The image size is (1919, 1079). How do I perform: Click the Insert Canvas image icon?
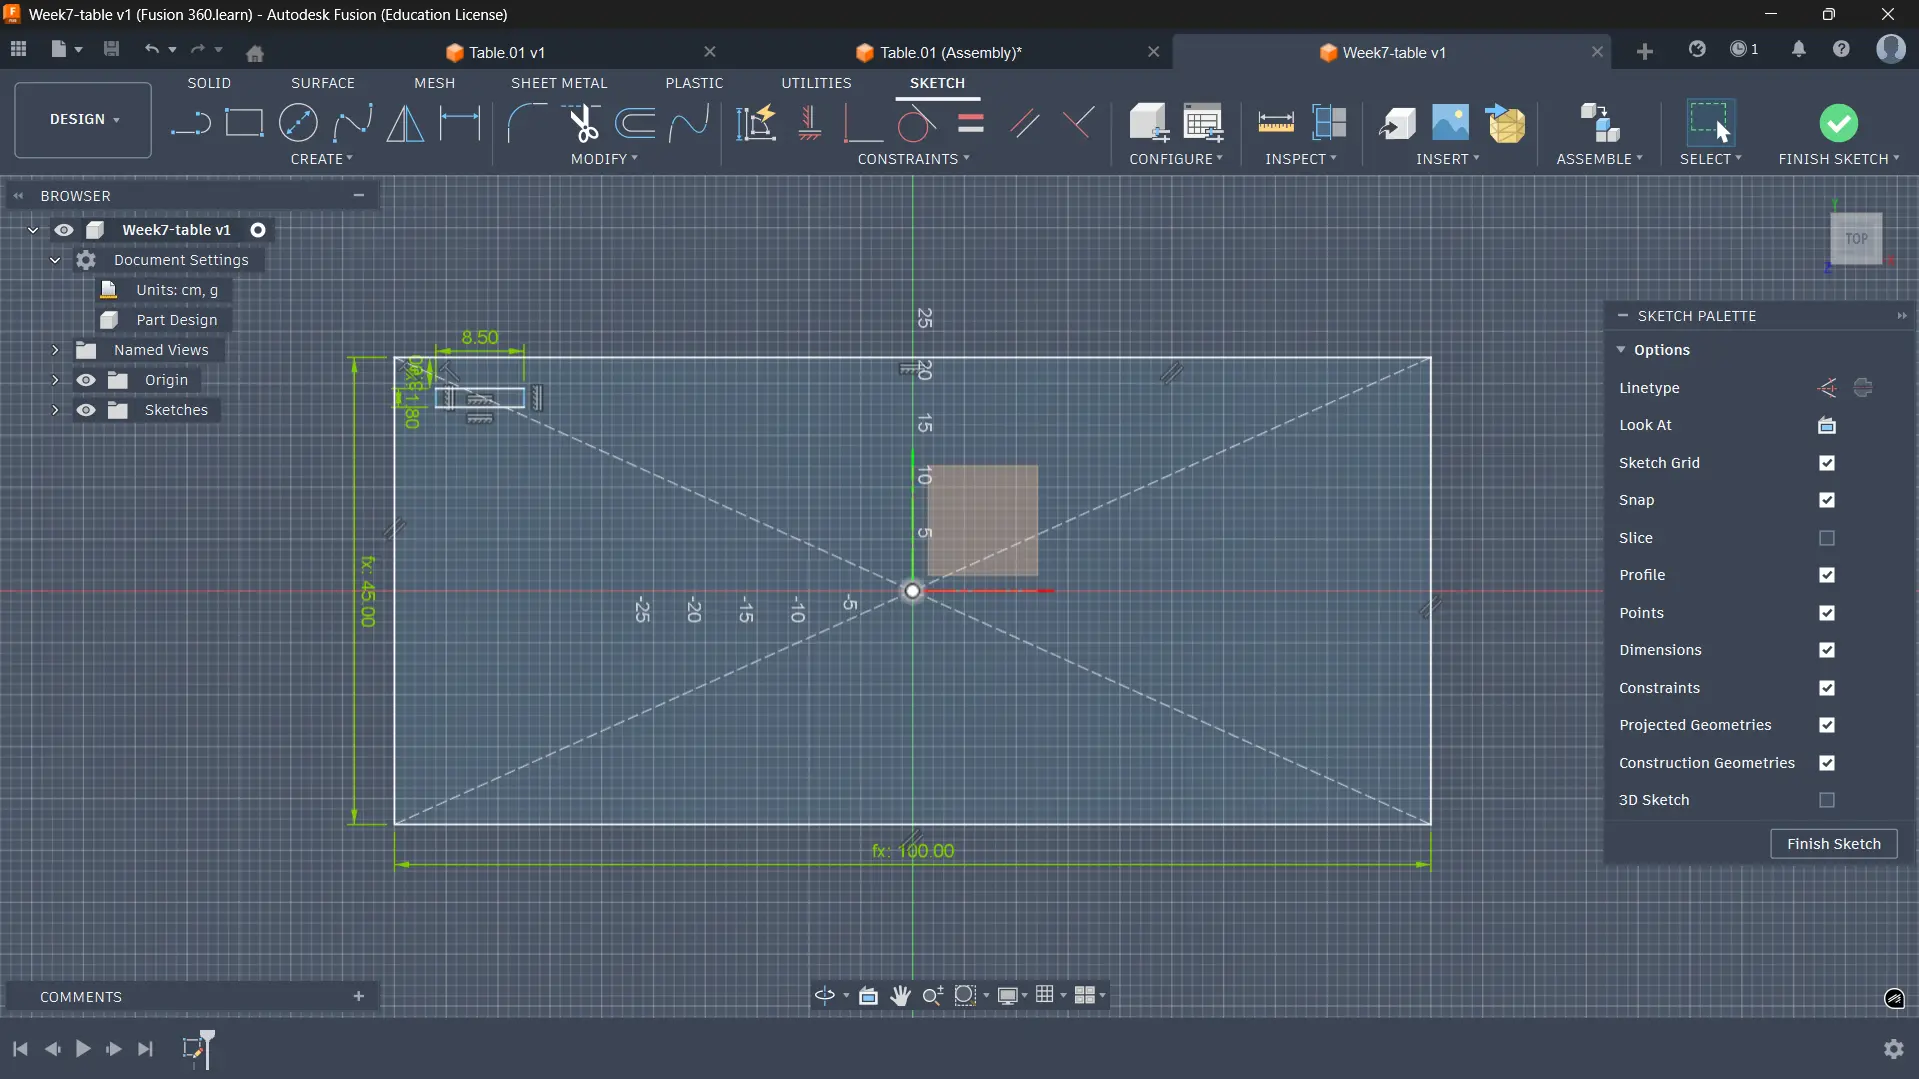[x=1450, y=123]
